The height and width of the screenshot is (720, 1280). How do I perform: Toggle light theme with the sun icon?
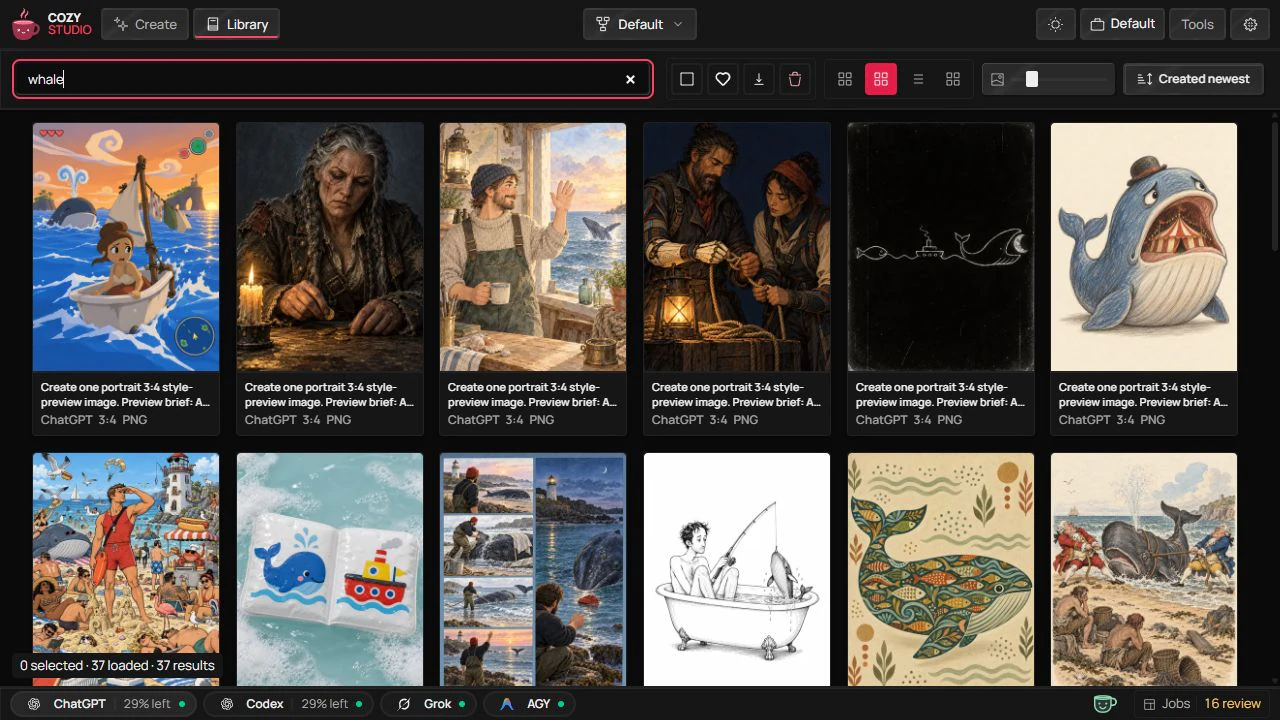(x=1055, y=24)
